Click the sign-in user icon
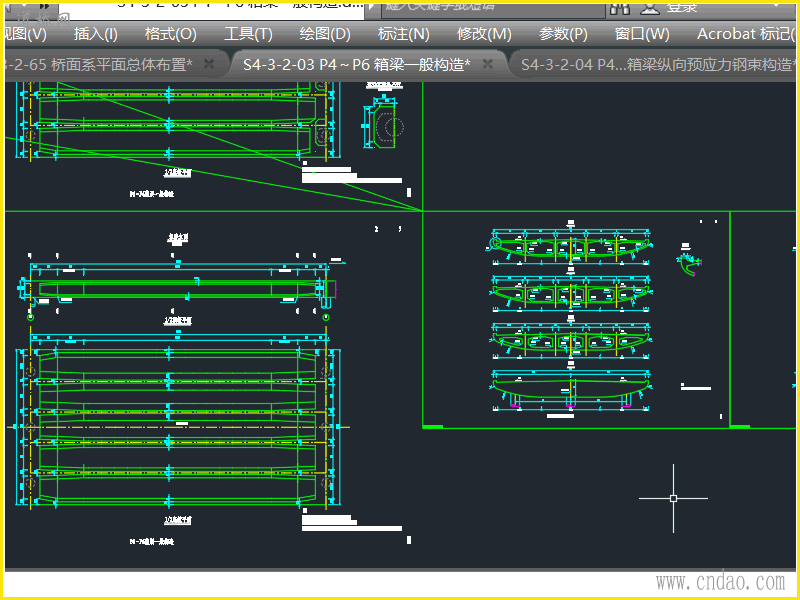800x600 pixels. coord(650,8)
